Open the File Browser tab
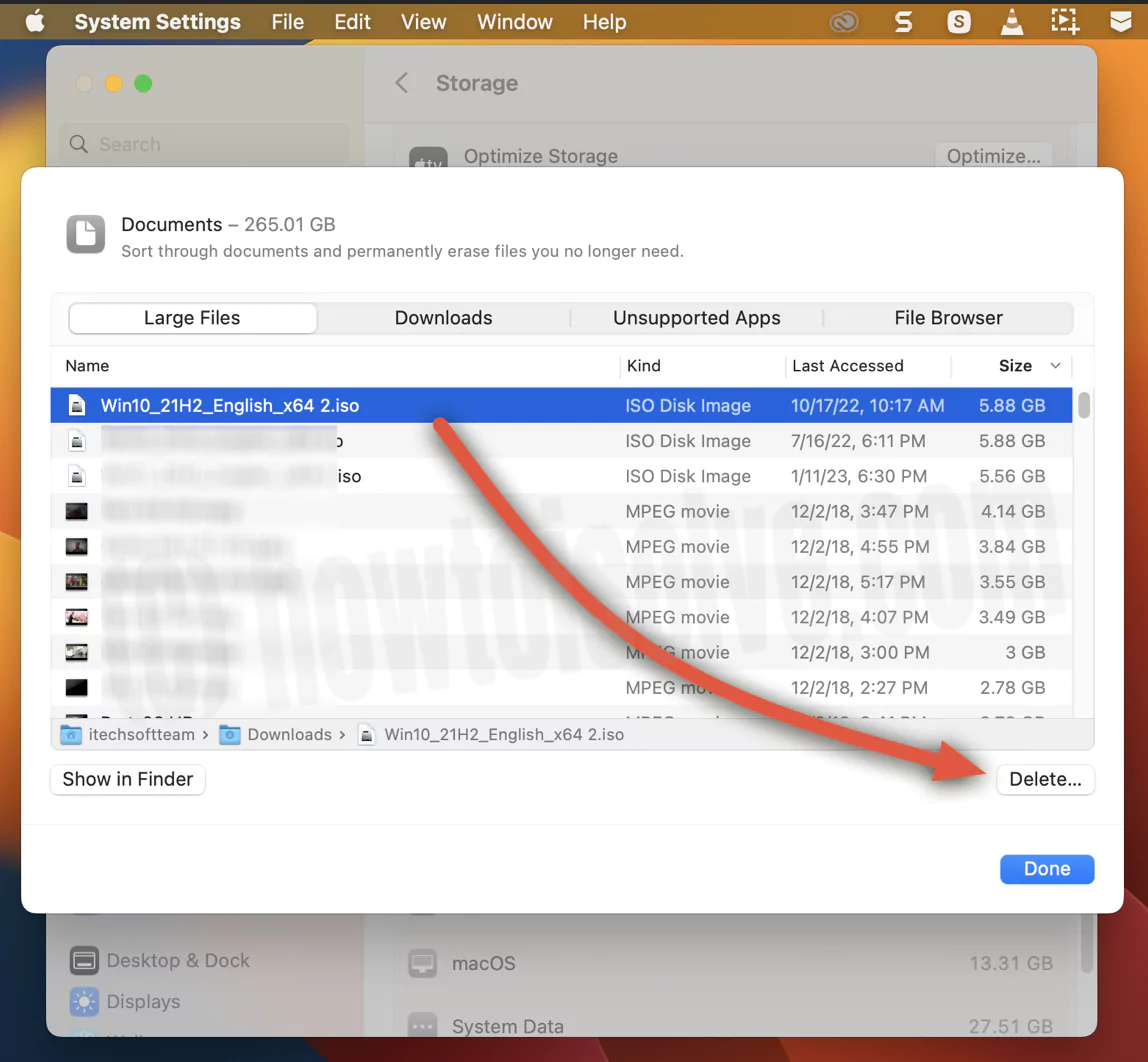Image resolution: width=1148 pixels, height=1062 pixels. tap(948, 318)
